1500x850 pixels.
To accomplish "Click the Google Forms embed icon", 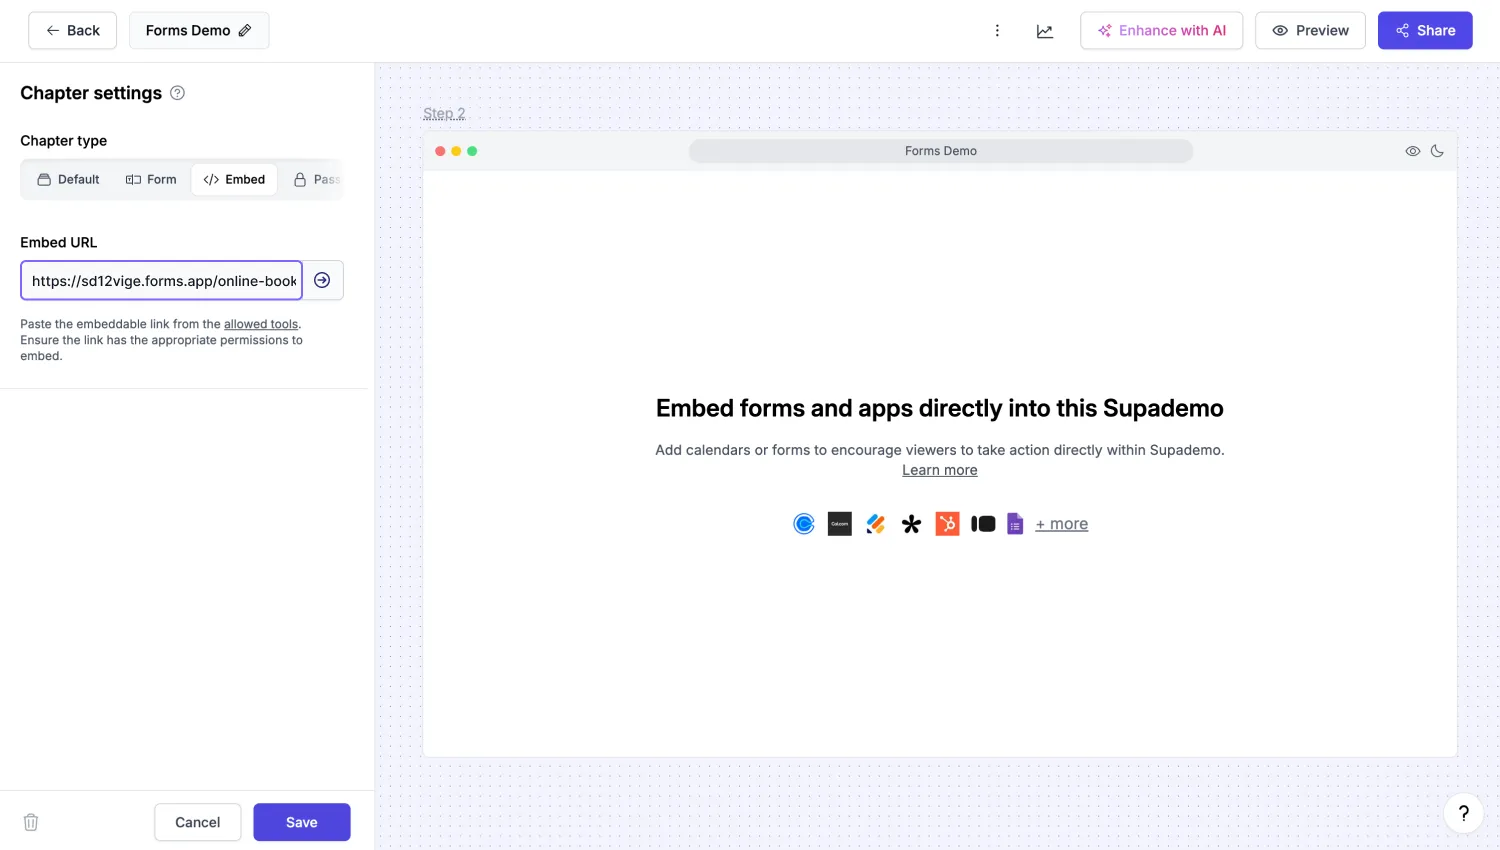I will pos(1014,523).
